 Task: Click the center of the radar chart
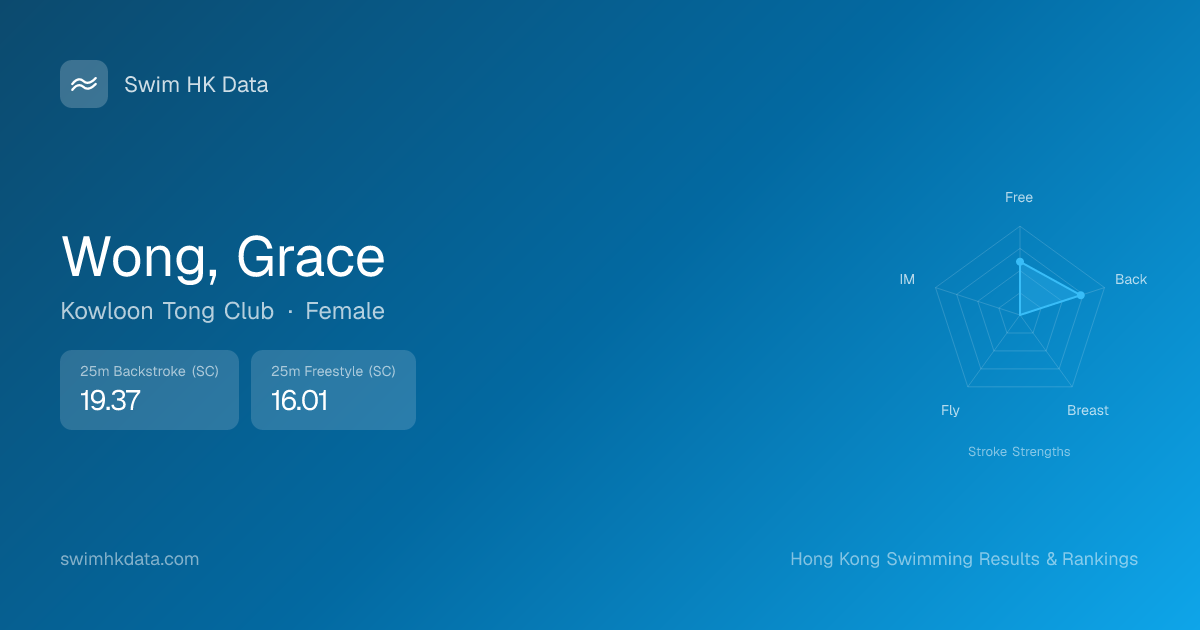pos(1020,315)
